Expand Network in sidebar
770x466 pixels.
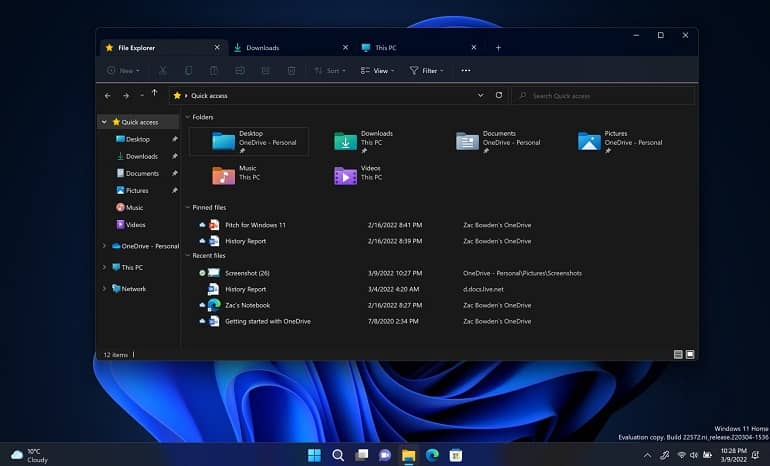(104, 289)
